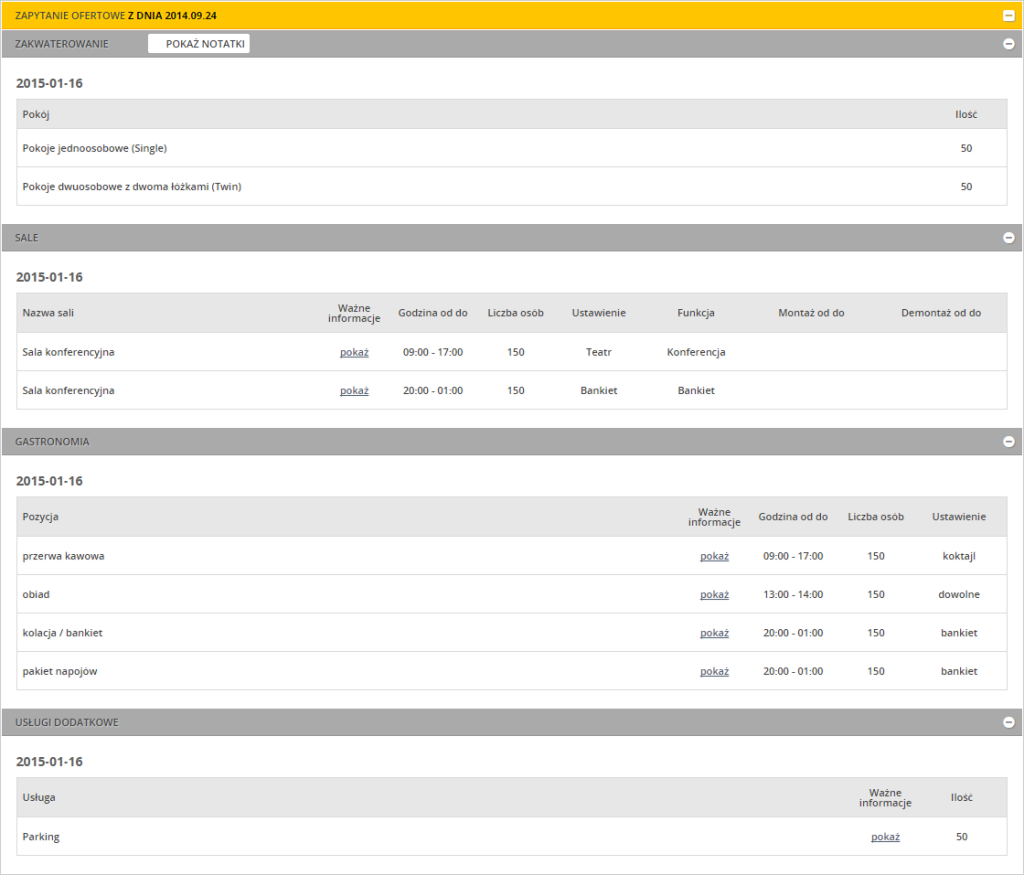Click the SALE section title
1024x875 pixels.
(27, 238)
